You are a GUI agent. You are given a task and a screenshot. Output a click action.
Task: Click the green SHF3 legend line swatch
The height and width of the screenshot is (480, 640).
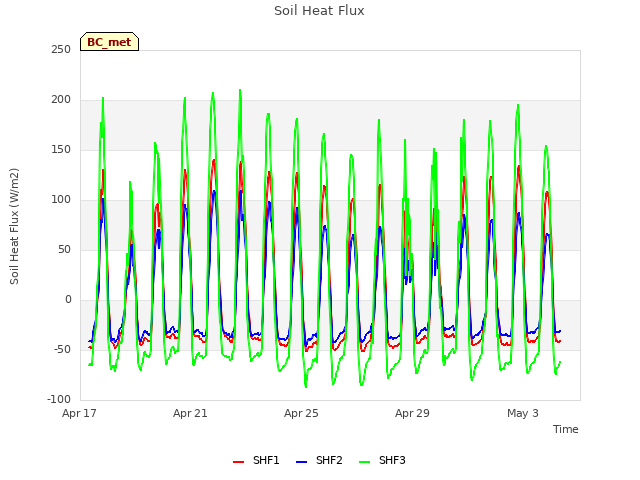tap(364, 462)
